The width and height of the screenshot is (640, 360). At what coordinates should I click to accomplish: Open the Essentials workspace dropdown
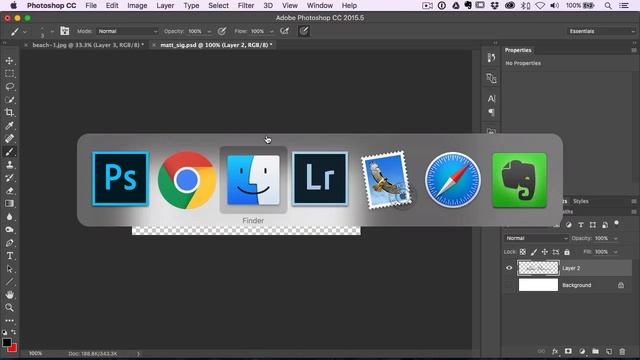click(601, 31)
